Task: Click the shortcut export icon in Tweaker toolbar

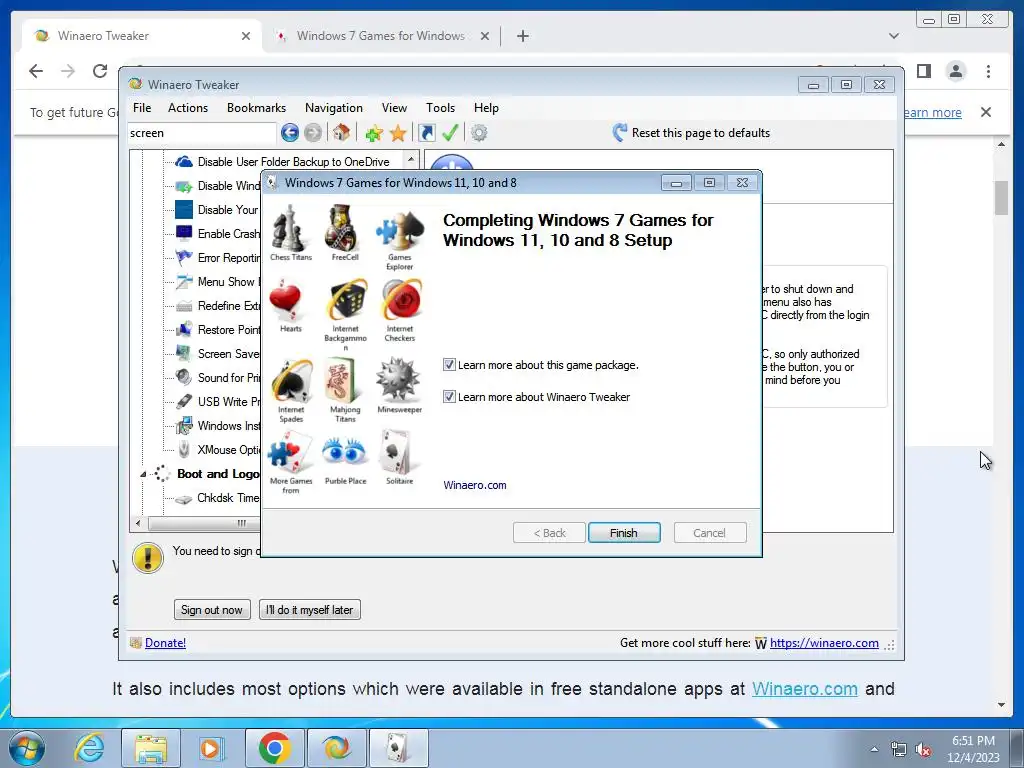Action: click(426, 133)
